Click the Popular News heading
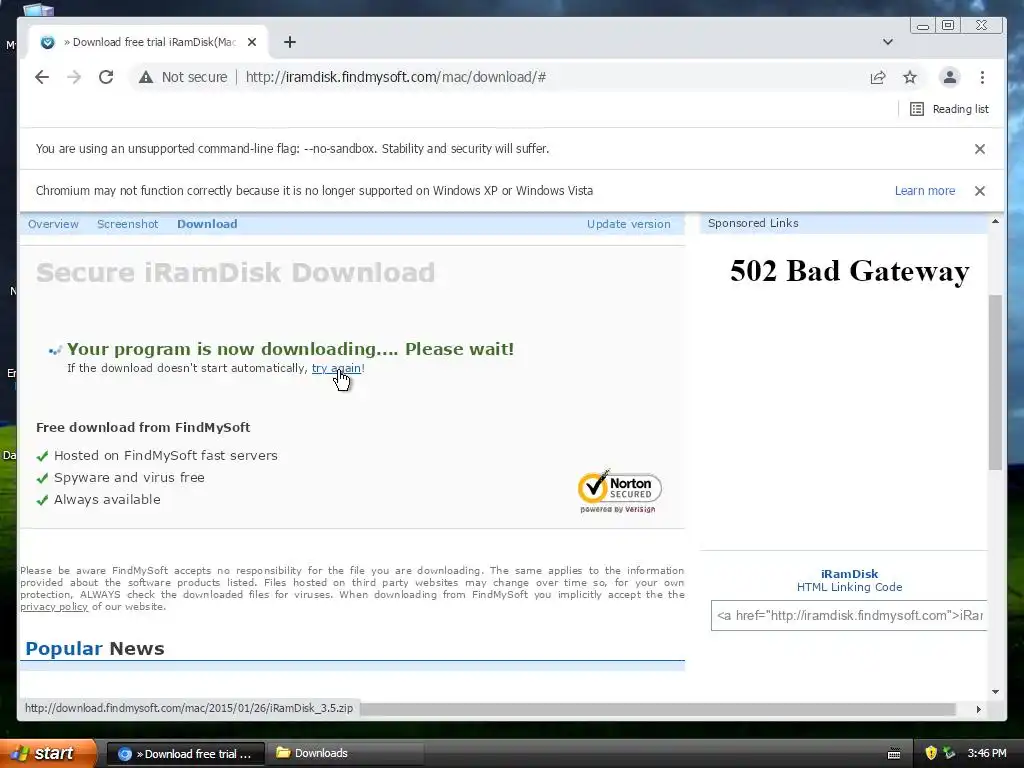 [x=95, y=648]
